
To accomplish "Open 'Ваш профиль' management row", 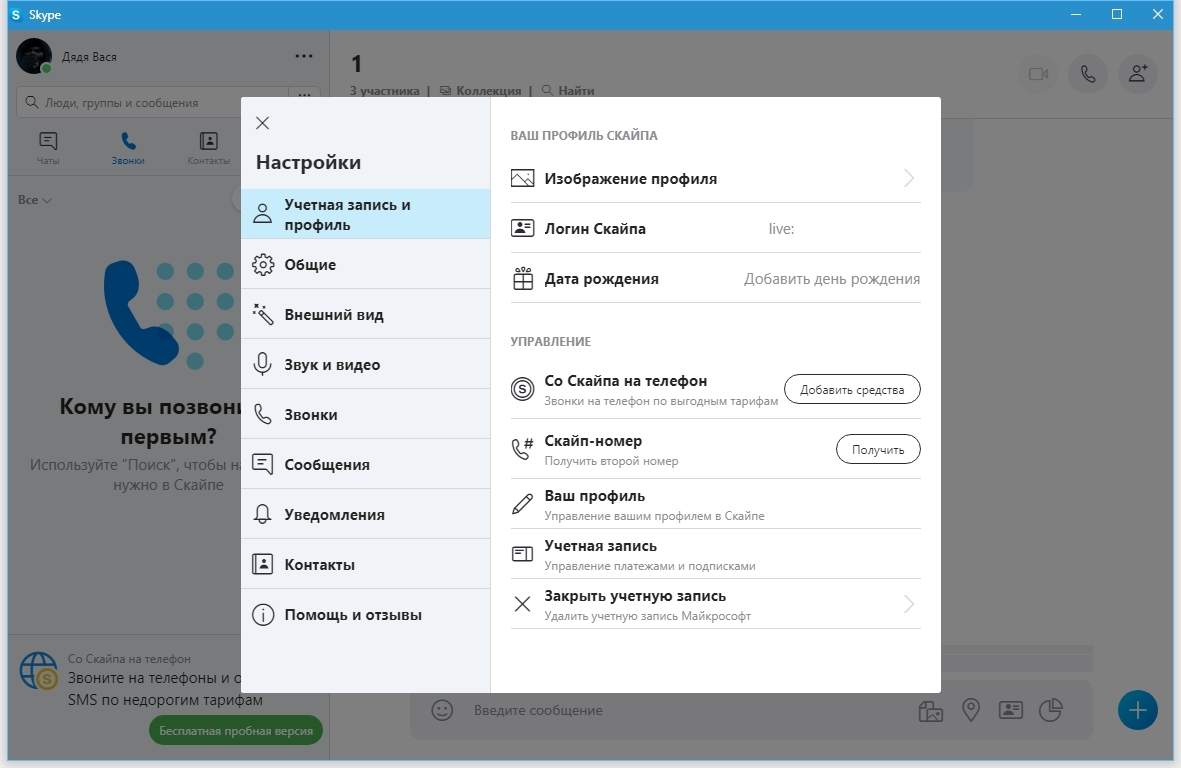I will (716, 504).
